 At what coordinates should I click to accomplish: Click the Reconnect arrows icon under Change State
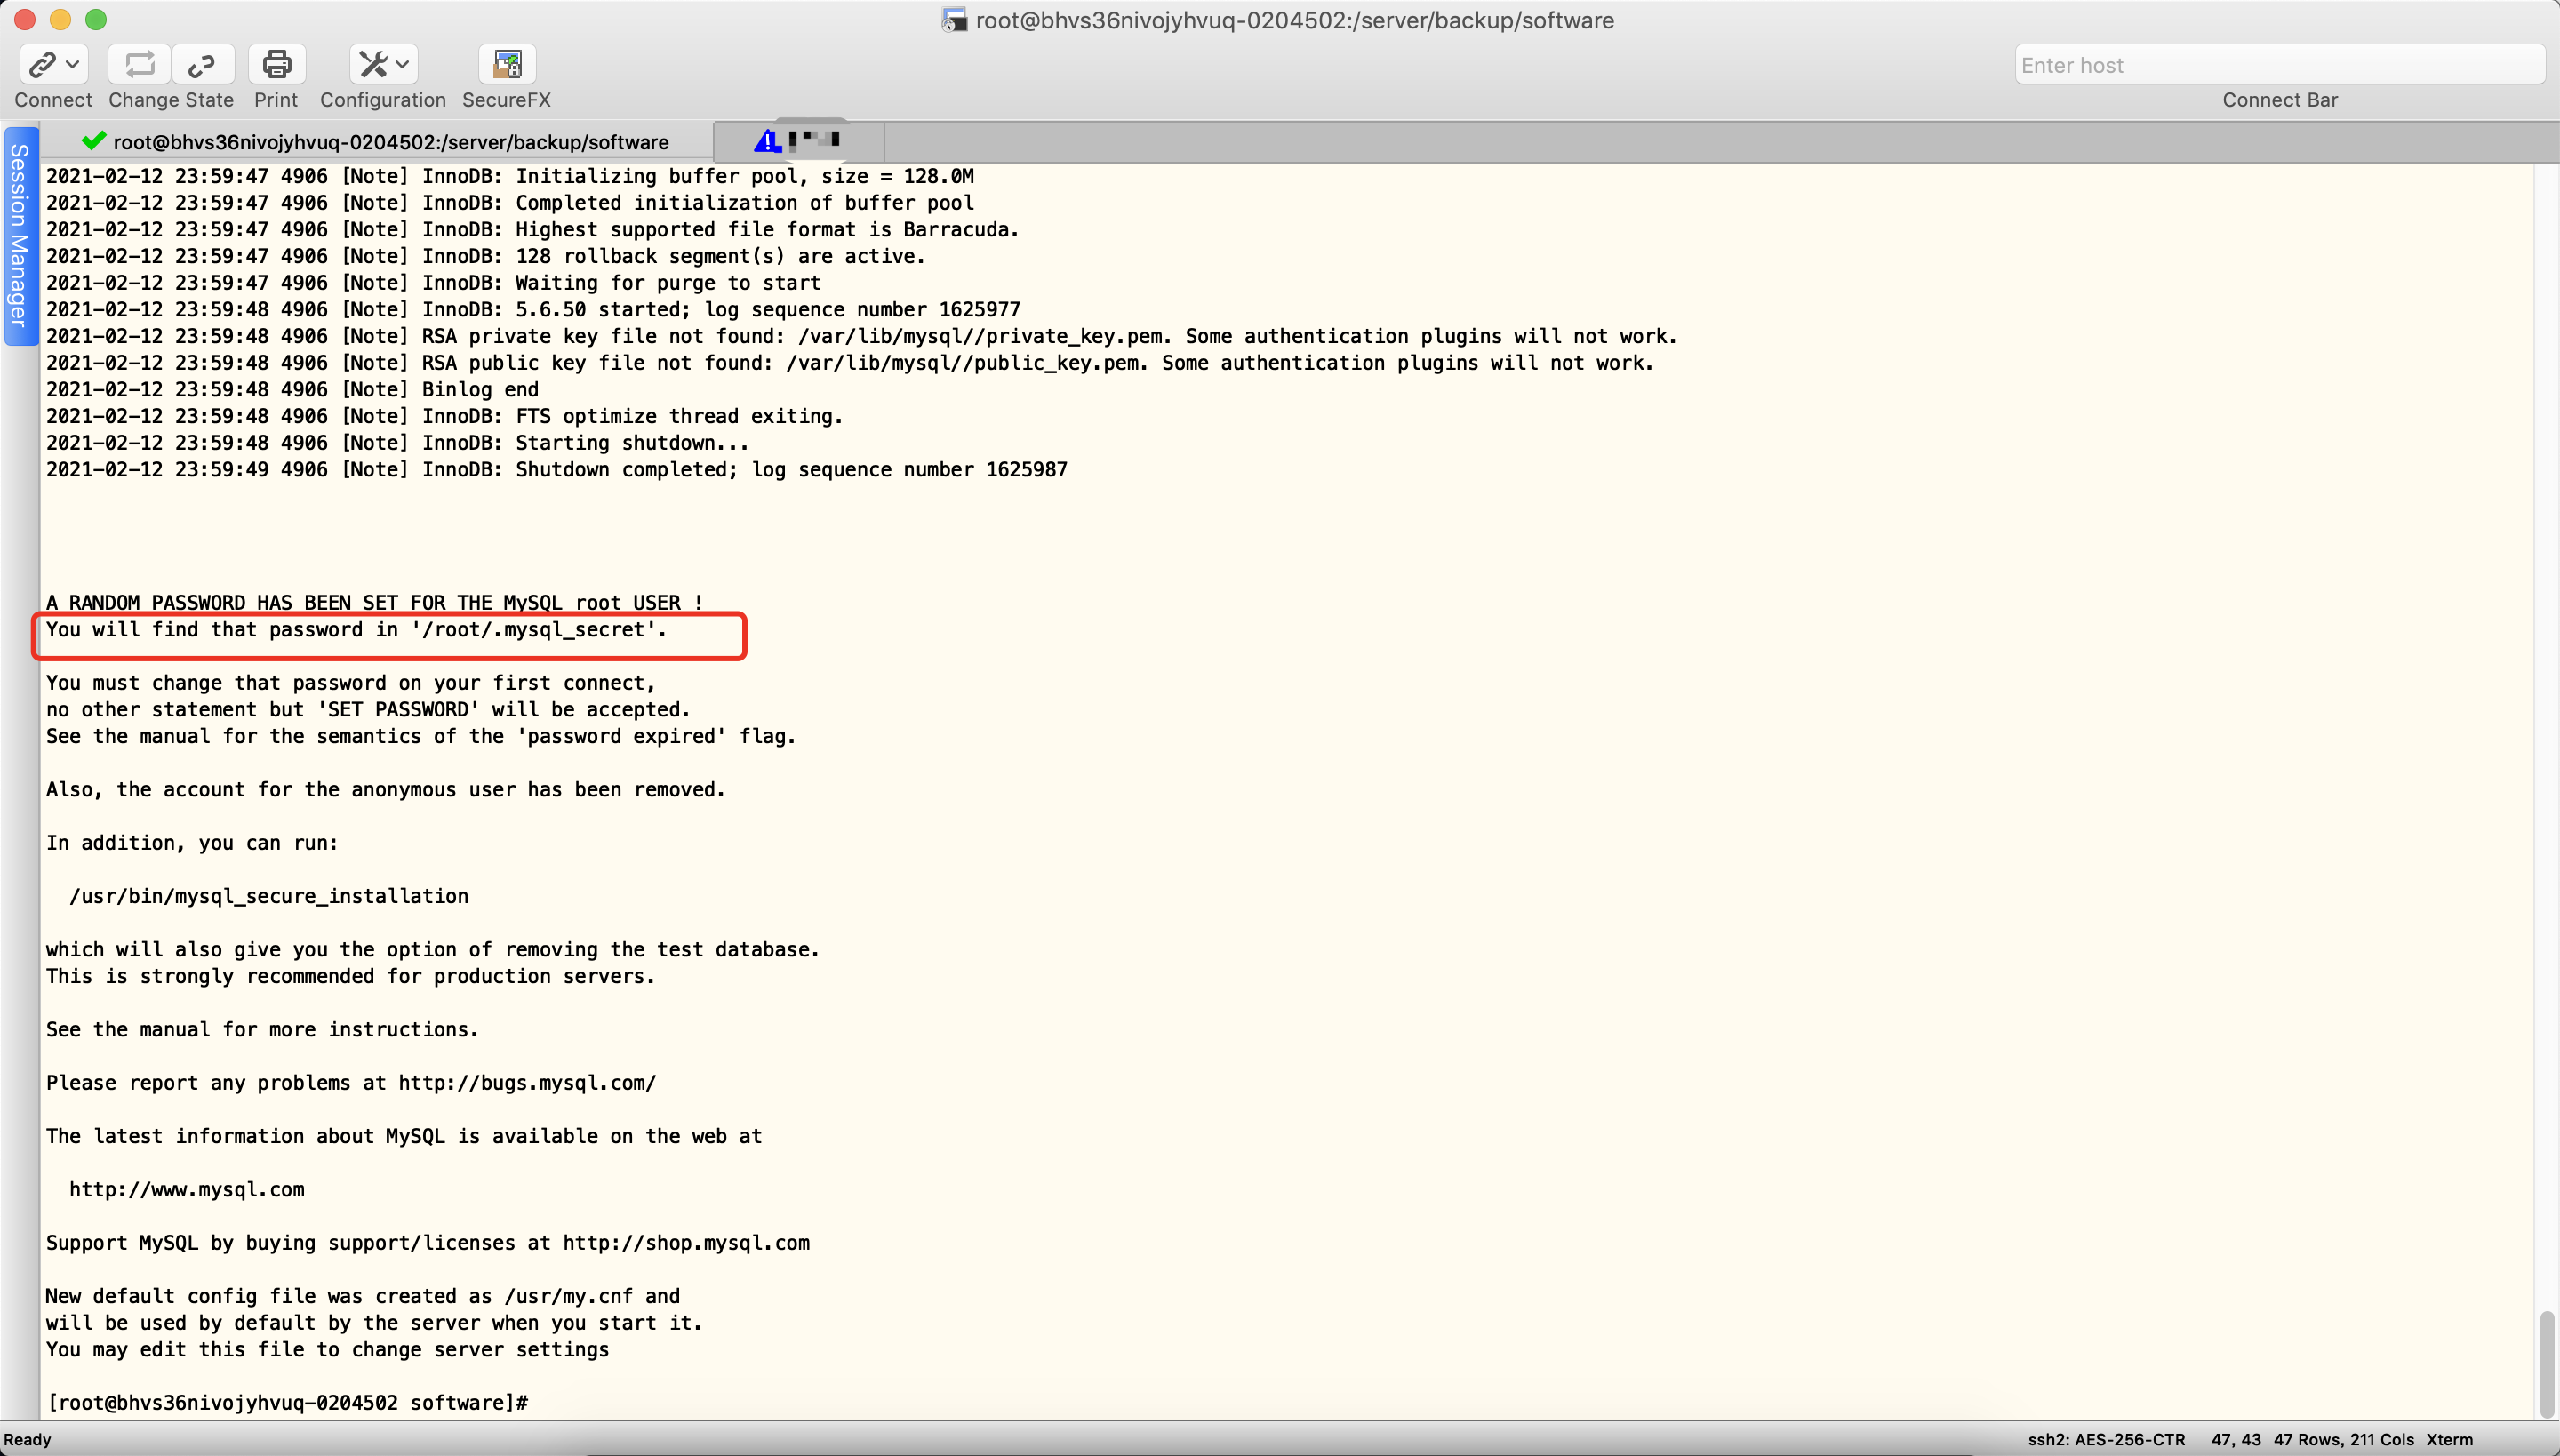pos(140,65)
